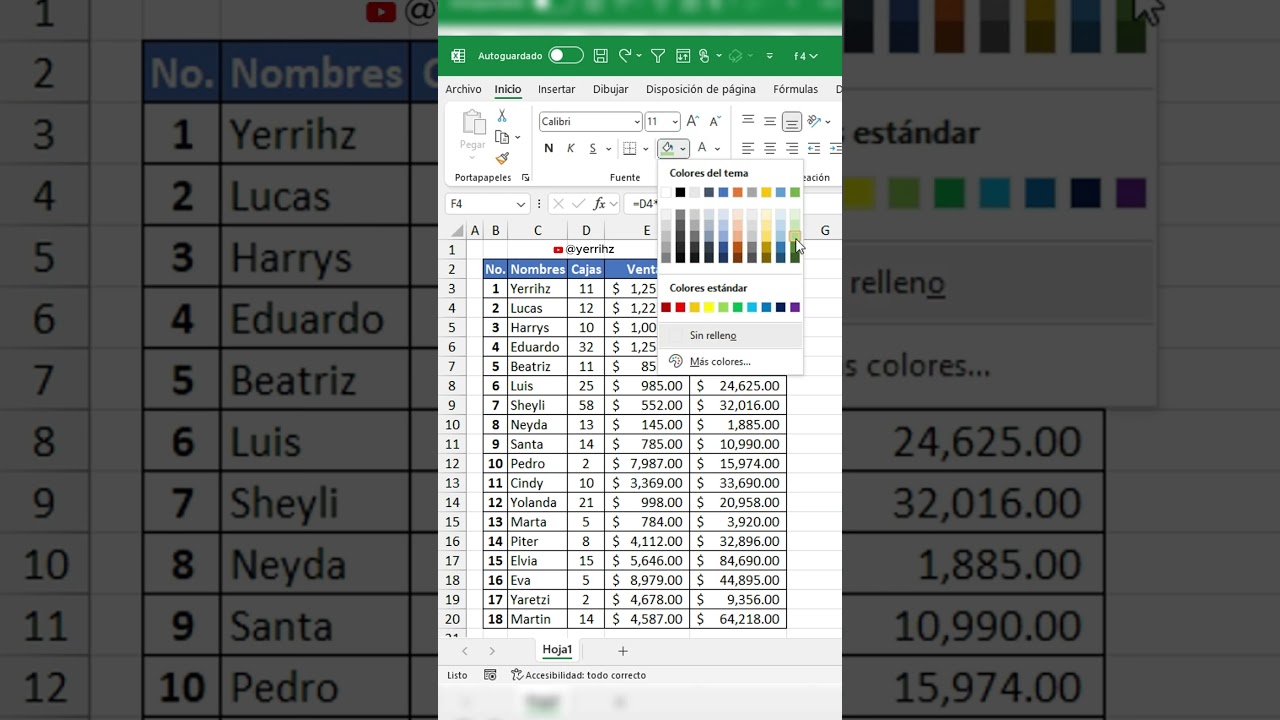
Task: Click the Cut scissors icon
Action: pyautogui.click(x=502, y=116)
